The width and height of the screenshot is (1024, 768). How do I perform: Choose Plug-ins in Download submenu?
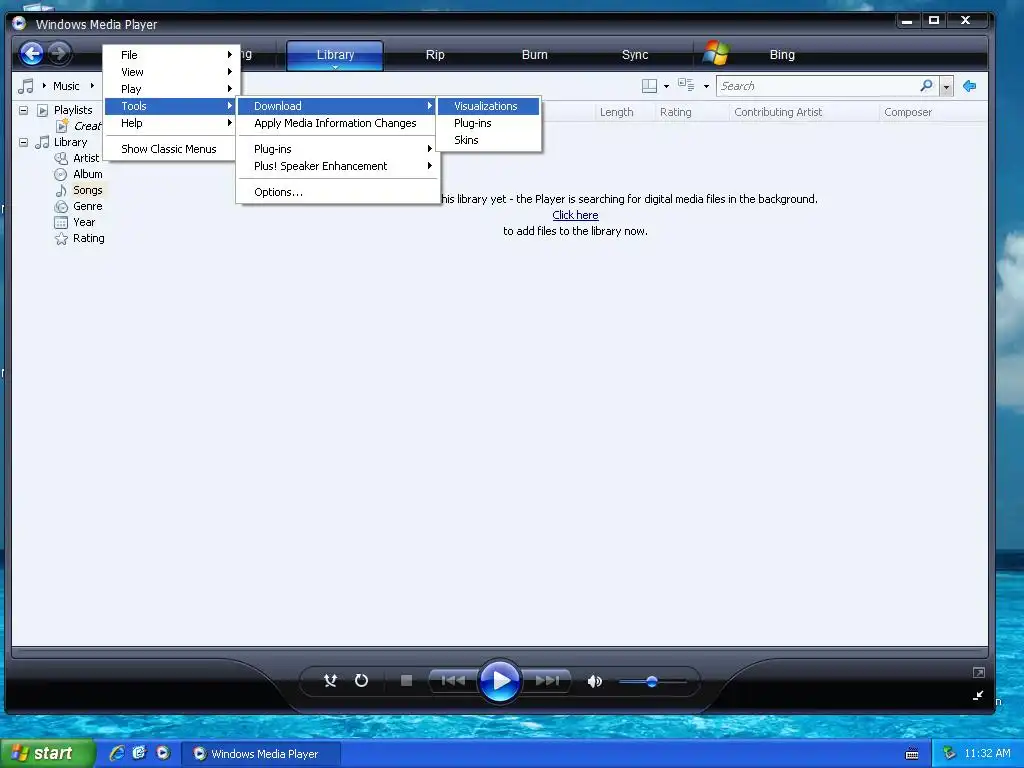488,123
